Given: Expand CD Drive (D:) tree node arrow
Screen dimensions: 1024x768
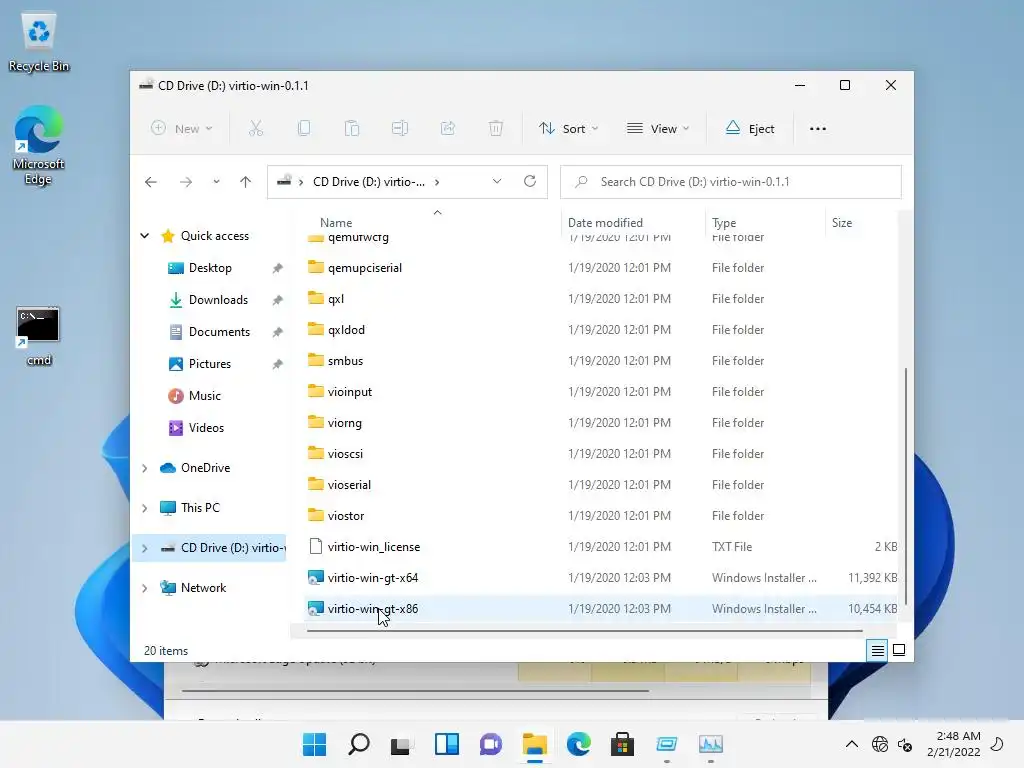Looking at the screenshot, I should point(145,548).
